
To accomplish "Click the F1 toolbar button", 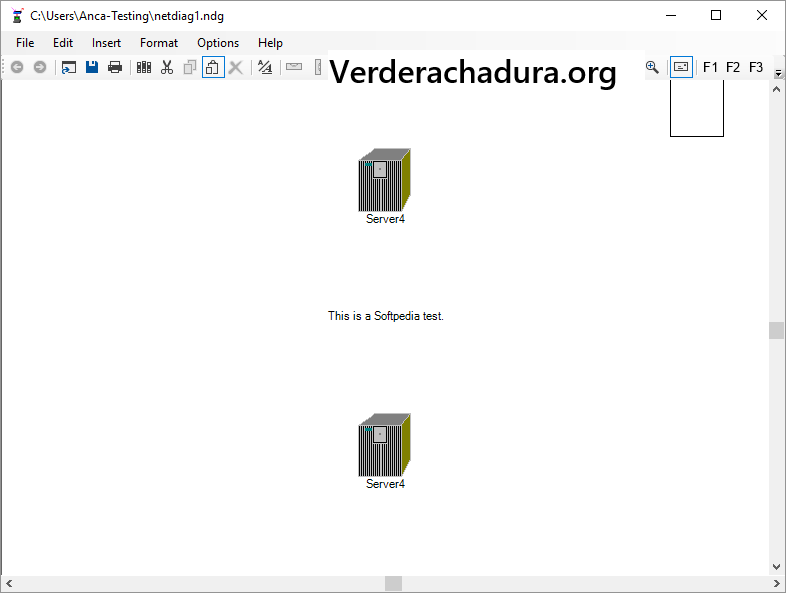I will 710,67.
